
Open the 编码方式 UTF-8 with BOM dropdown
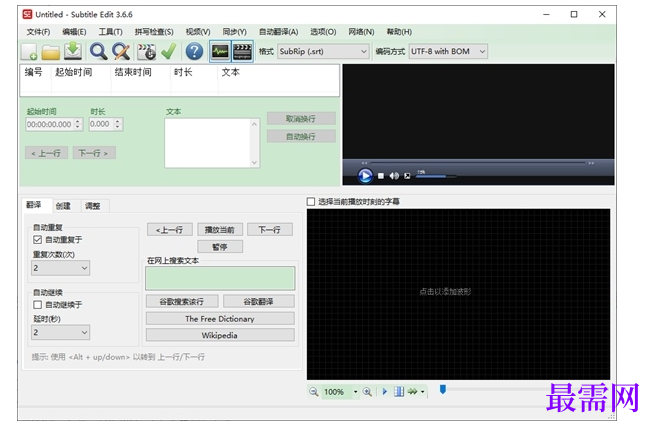coord(448,52)
